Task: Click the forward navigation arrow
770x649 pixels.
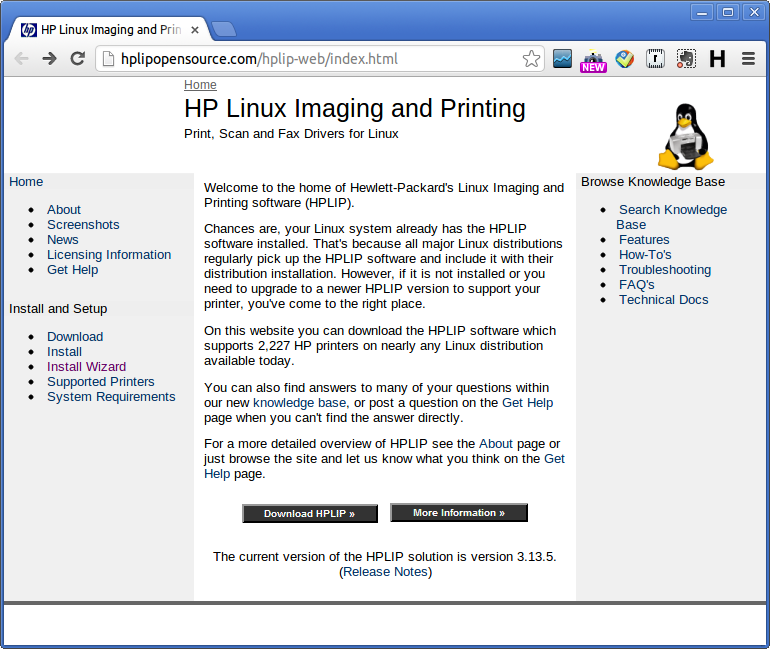Action: click(49, 59)
